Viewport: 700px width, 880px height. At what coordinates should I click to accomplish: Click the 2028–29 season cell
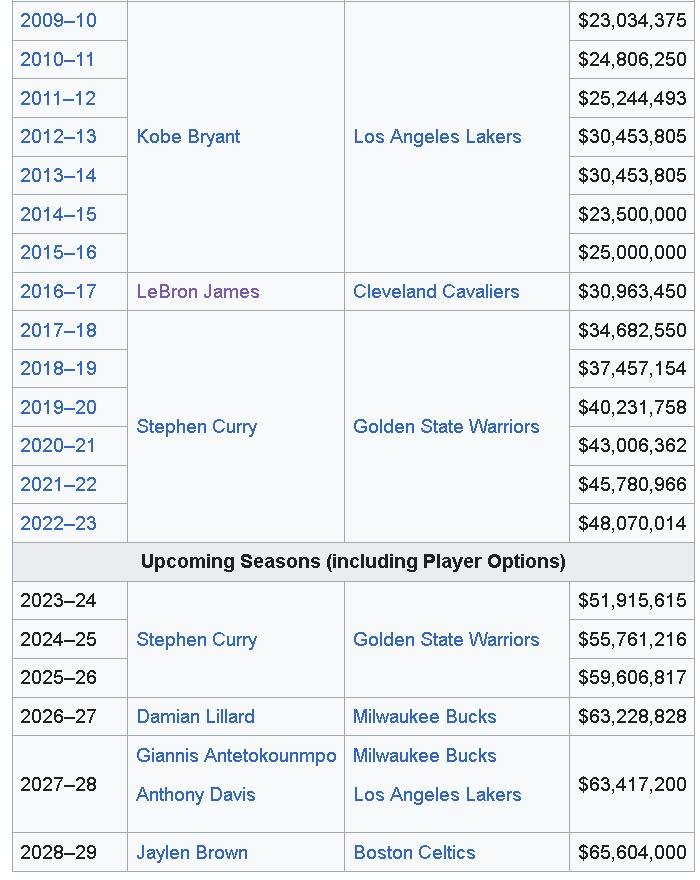[58, 852]
